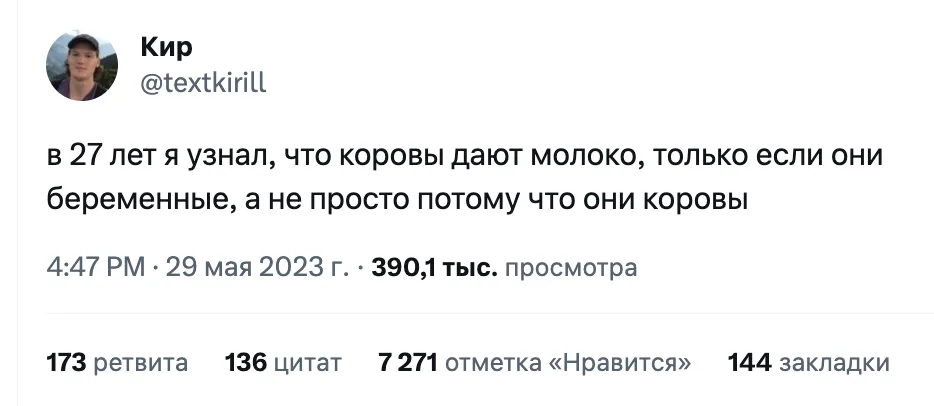Click the @textkirill handle
Viewport: 934px width, 406px height.
tap(205, 83)
